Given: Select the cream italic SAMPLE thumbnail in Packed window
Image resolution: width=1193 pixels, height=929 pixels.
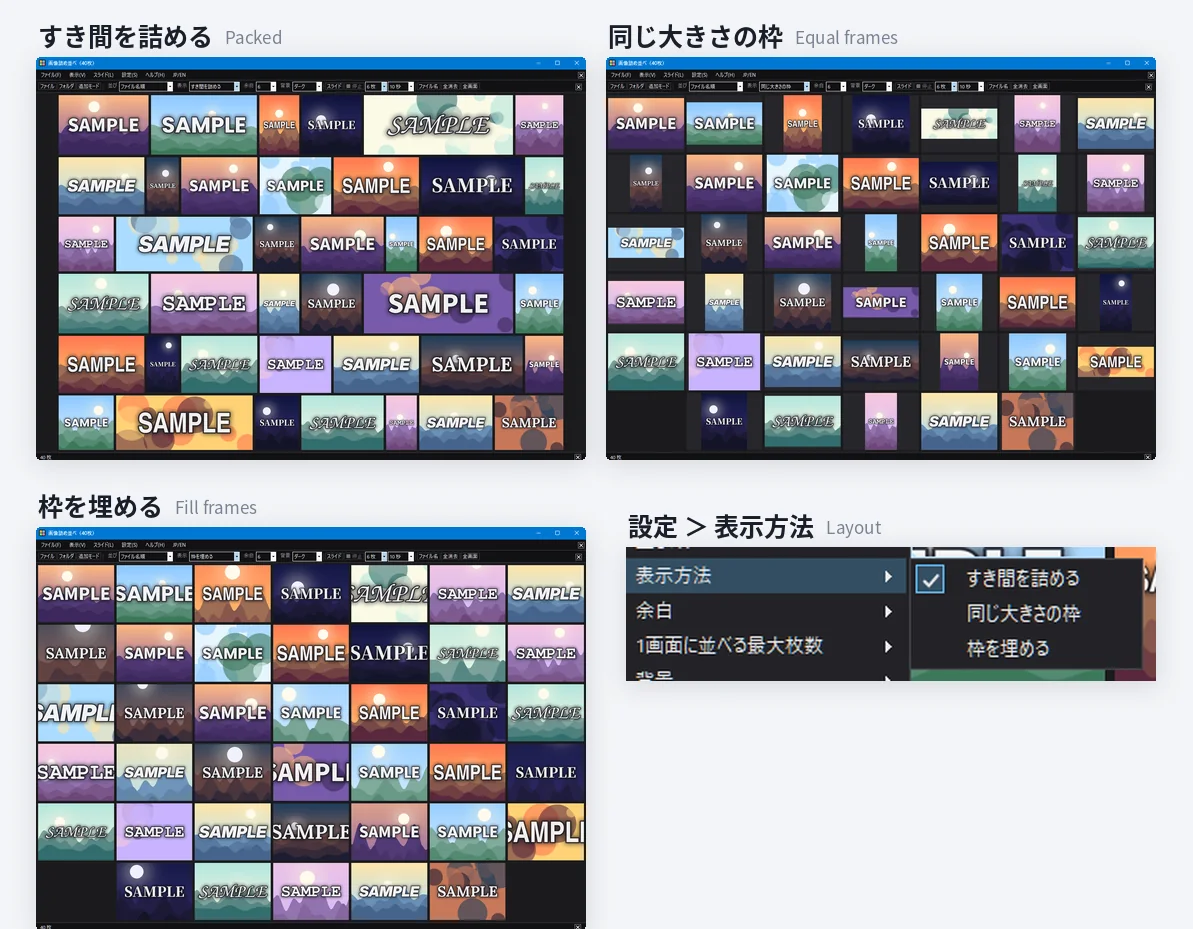Looking at the screenshot, I should (x=438, y=125).
